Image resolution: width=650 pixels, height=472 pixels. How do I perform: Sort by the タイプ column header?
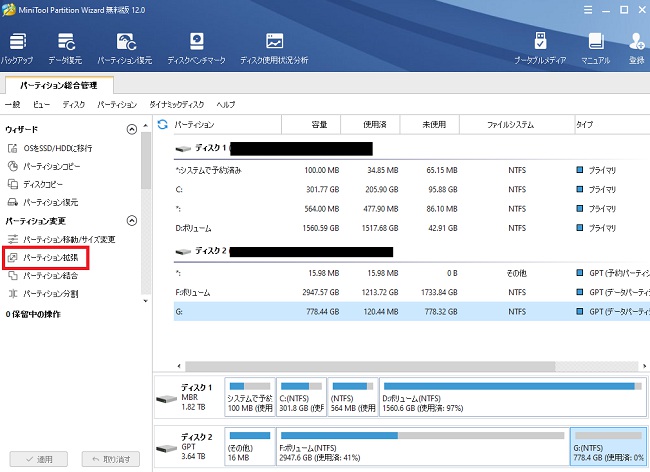612,124
